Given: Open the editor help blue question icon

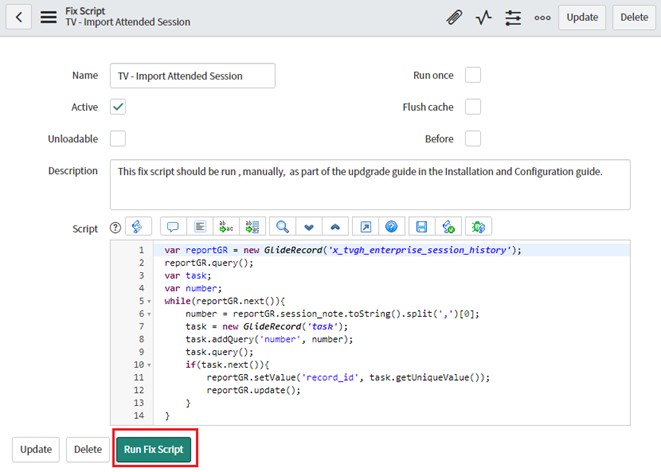Looking at the screenshot, I should [x=392, y=227].
